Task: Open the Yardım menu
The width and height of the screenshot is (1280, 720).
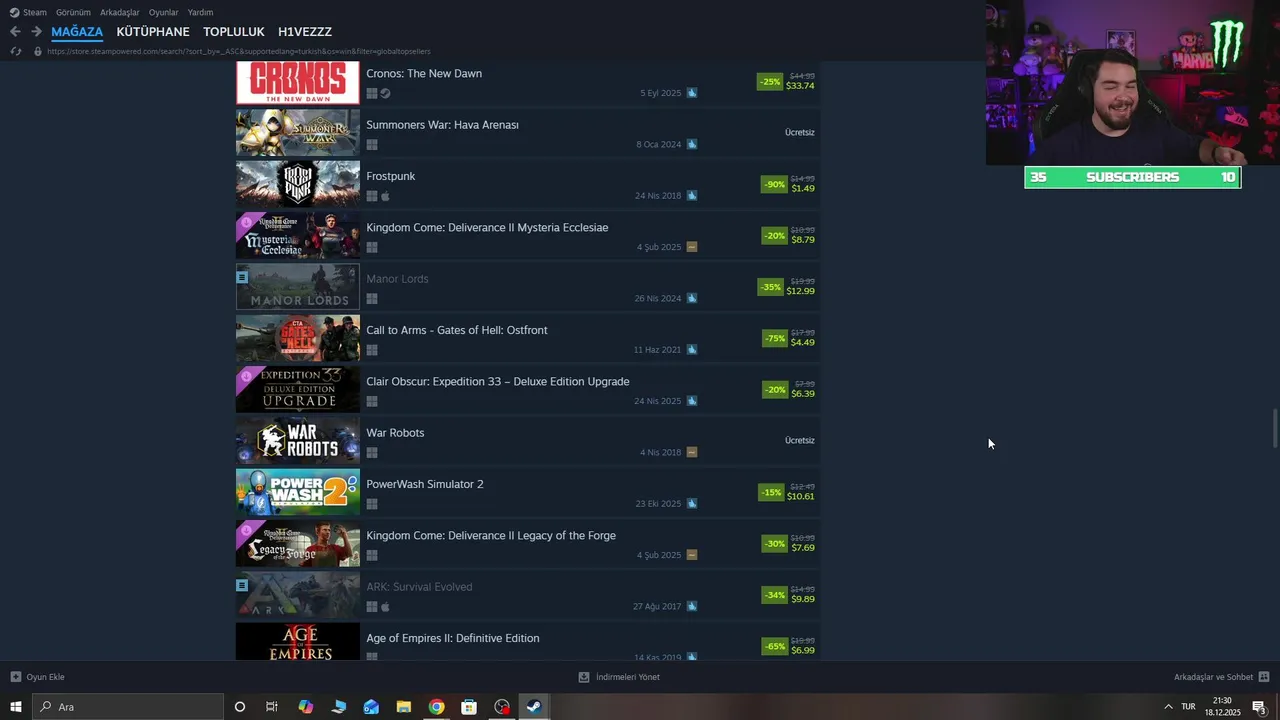Action: [x=200, y=12]
